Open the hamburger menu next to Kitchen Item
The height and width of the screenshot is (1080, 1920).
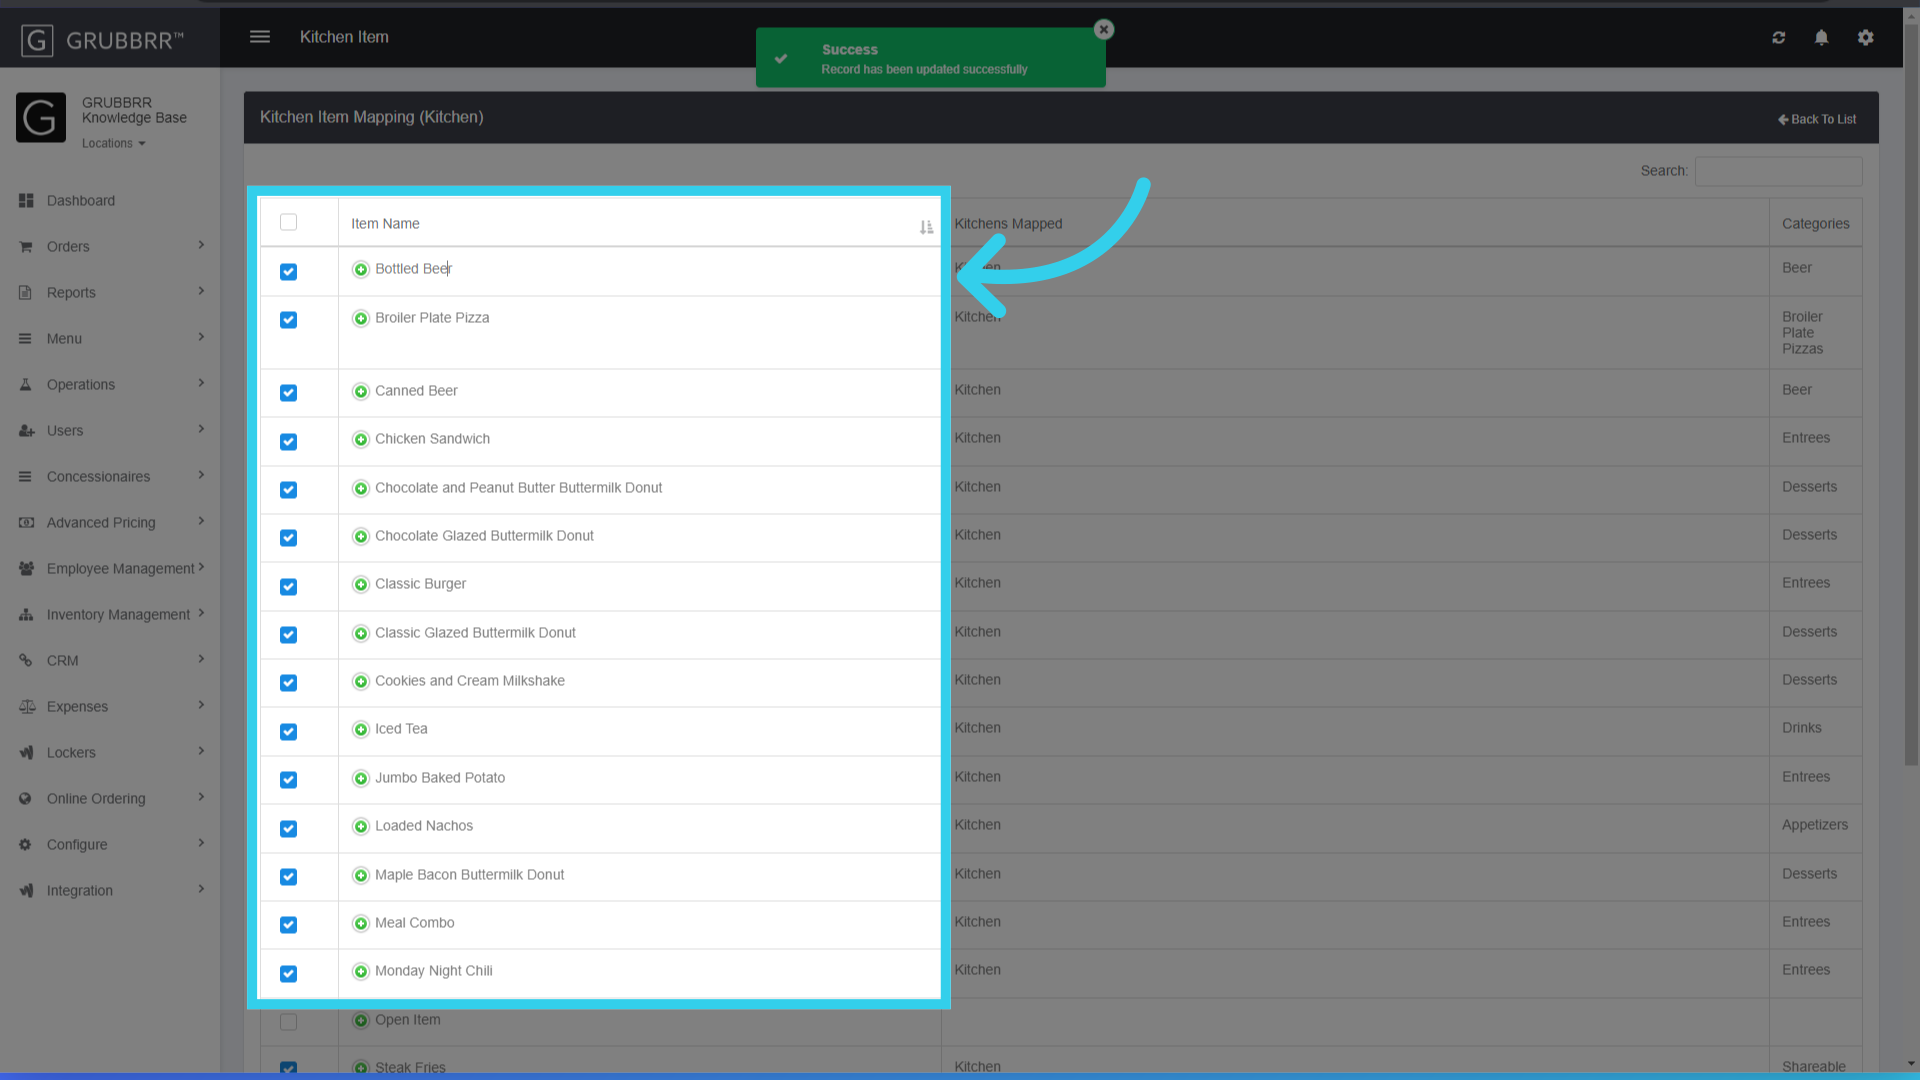(x=259, y=36)
